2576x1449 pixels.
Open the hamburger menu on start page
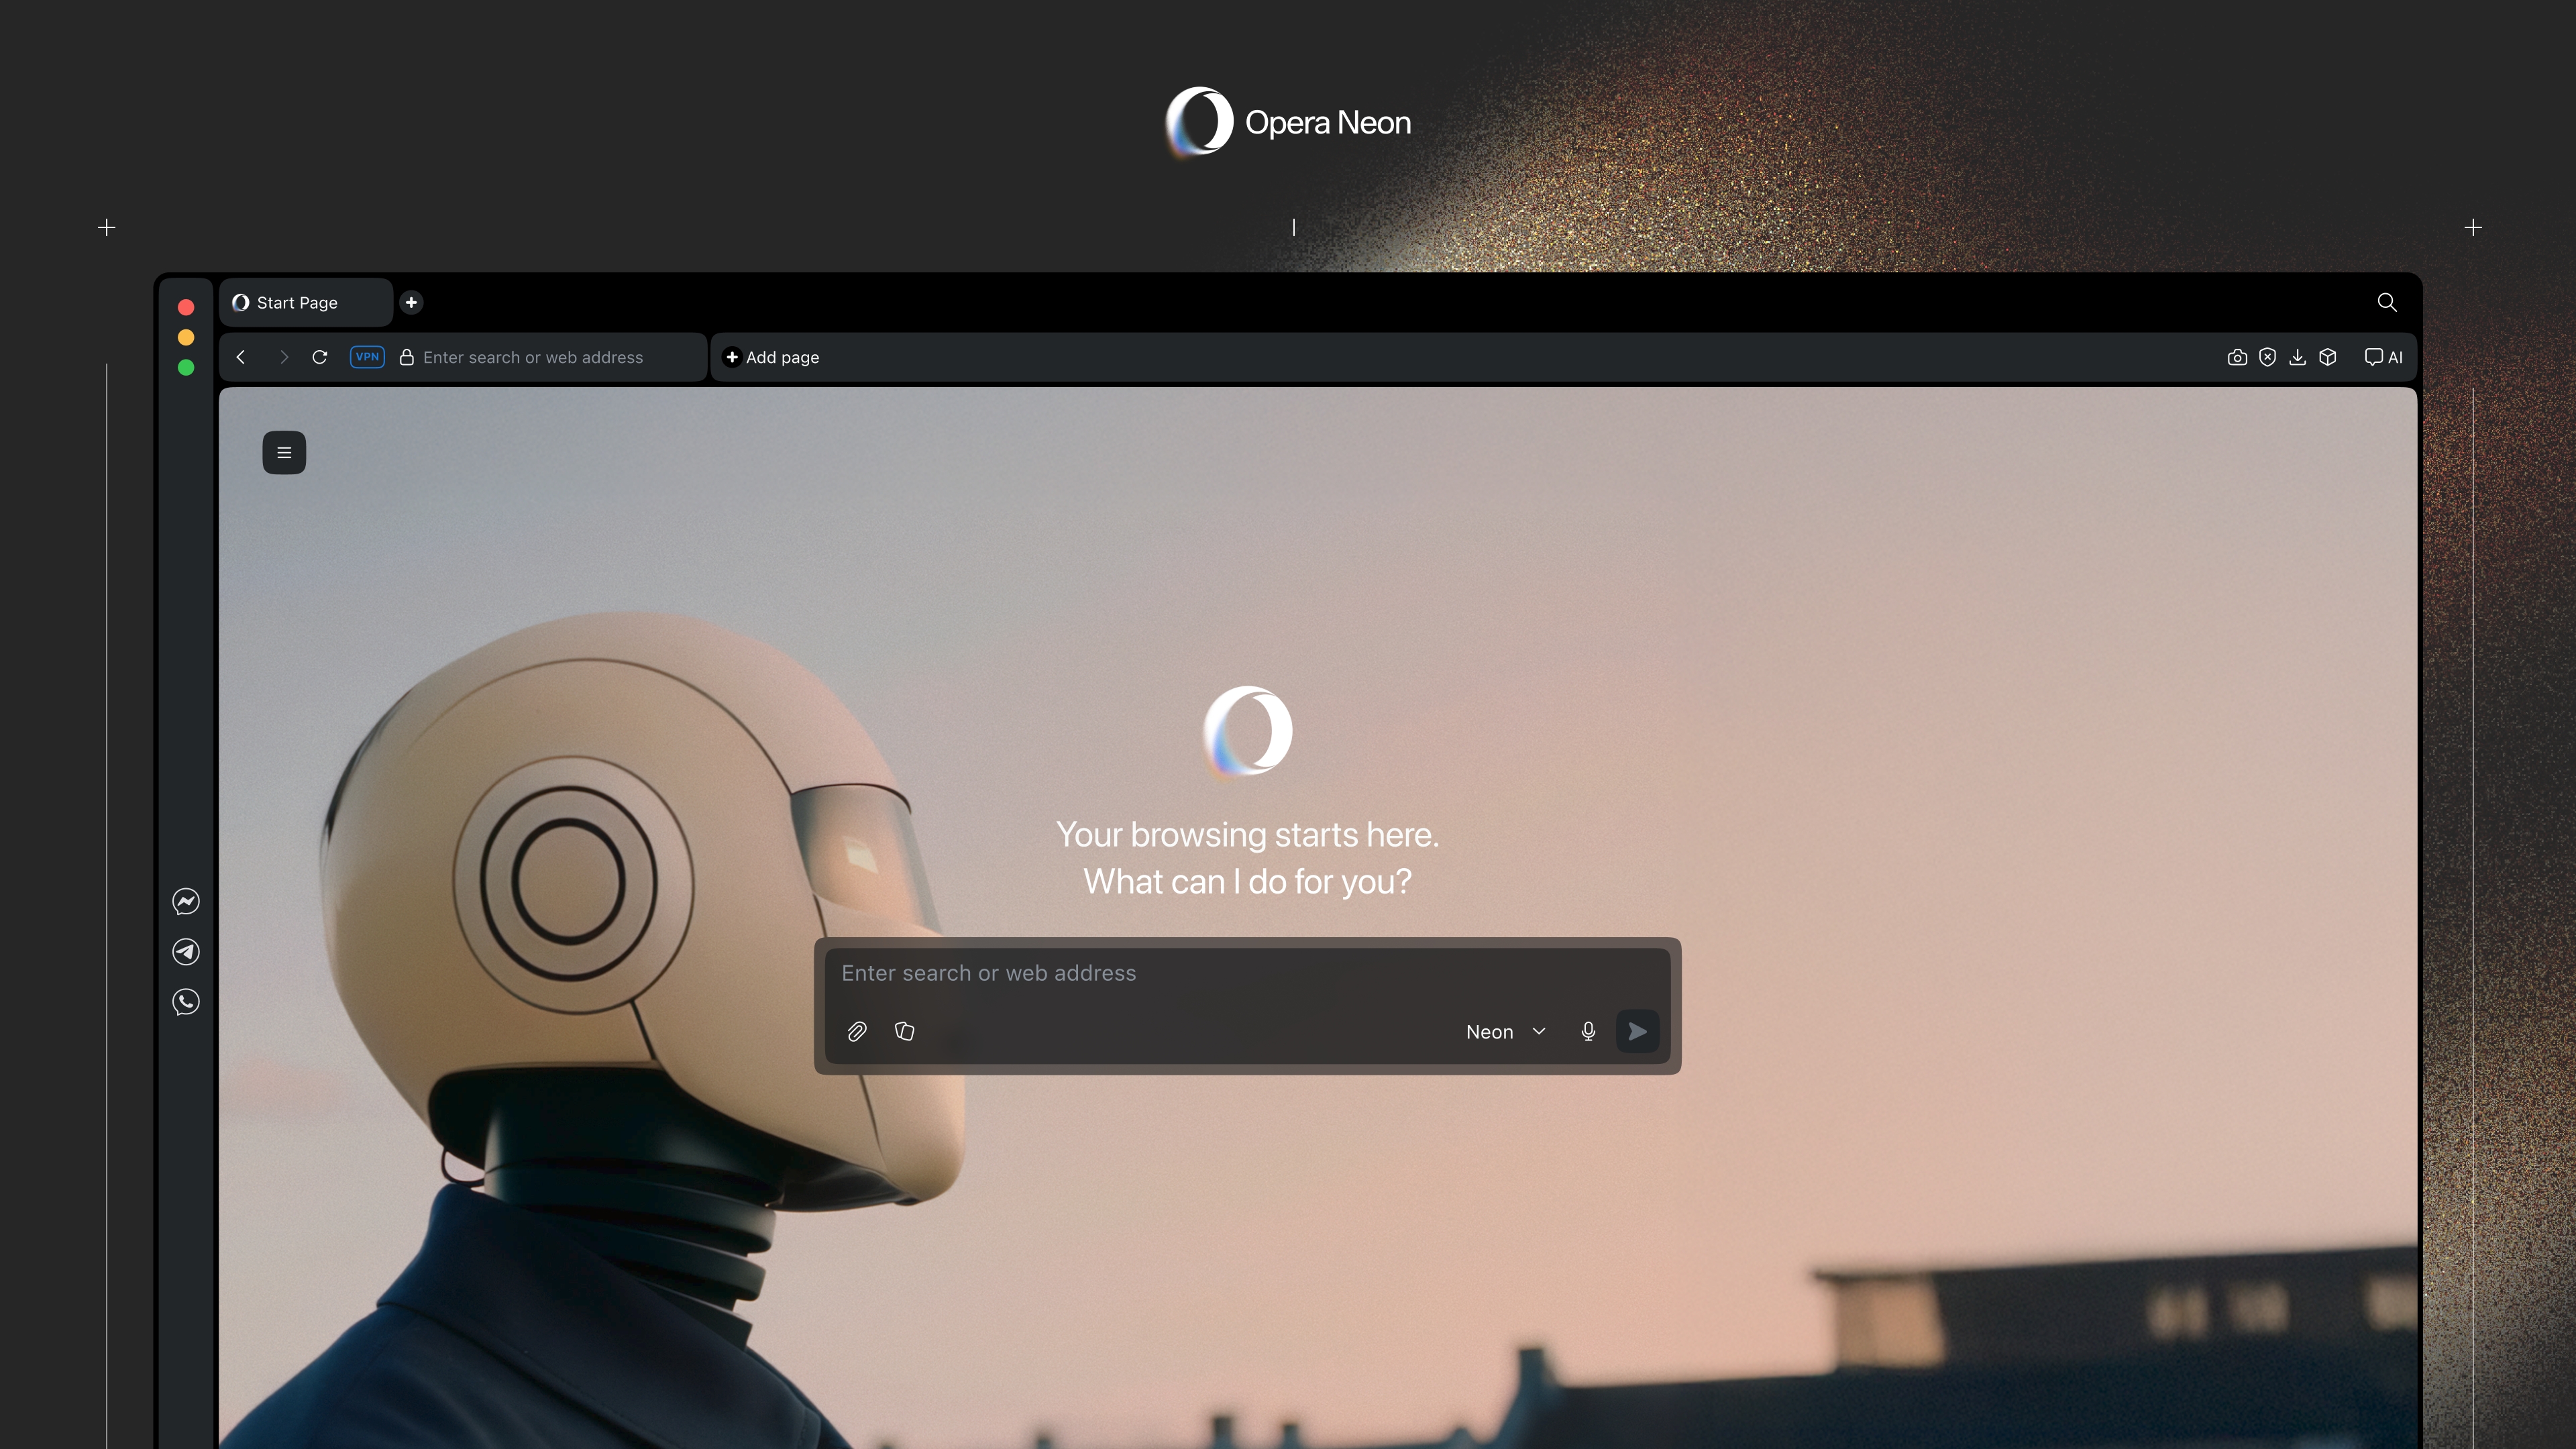(284, 452)
